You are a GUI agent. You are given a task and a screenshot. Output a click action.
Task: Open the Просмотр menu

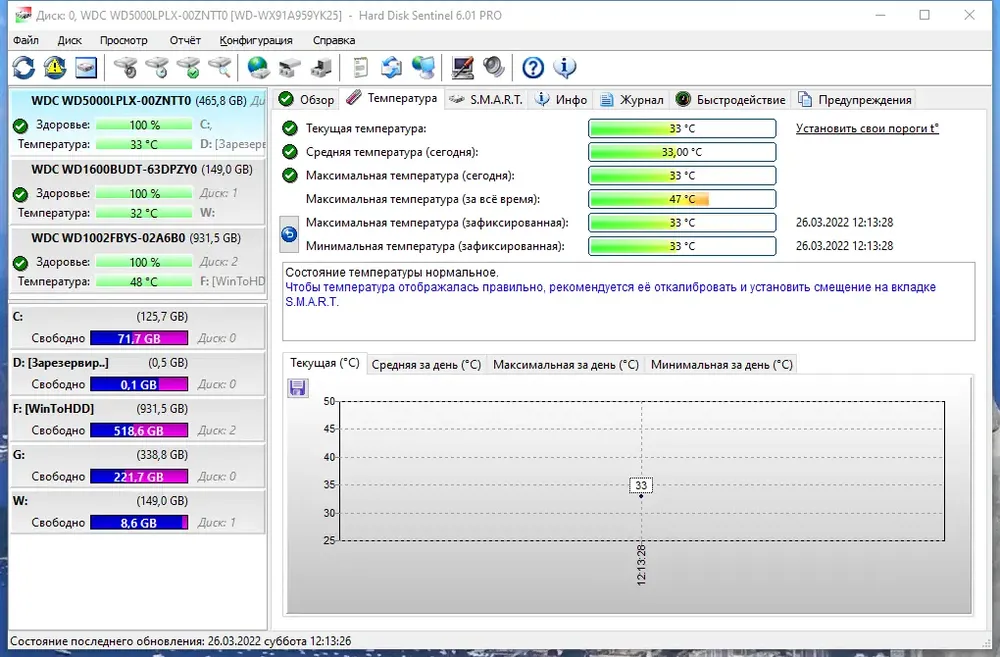[x=124, y=40]
